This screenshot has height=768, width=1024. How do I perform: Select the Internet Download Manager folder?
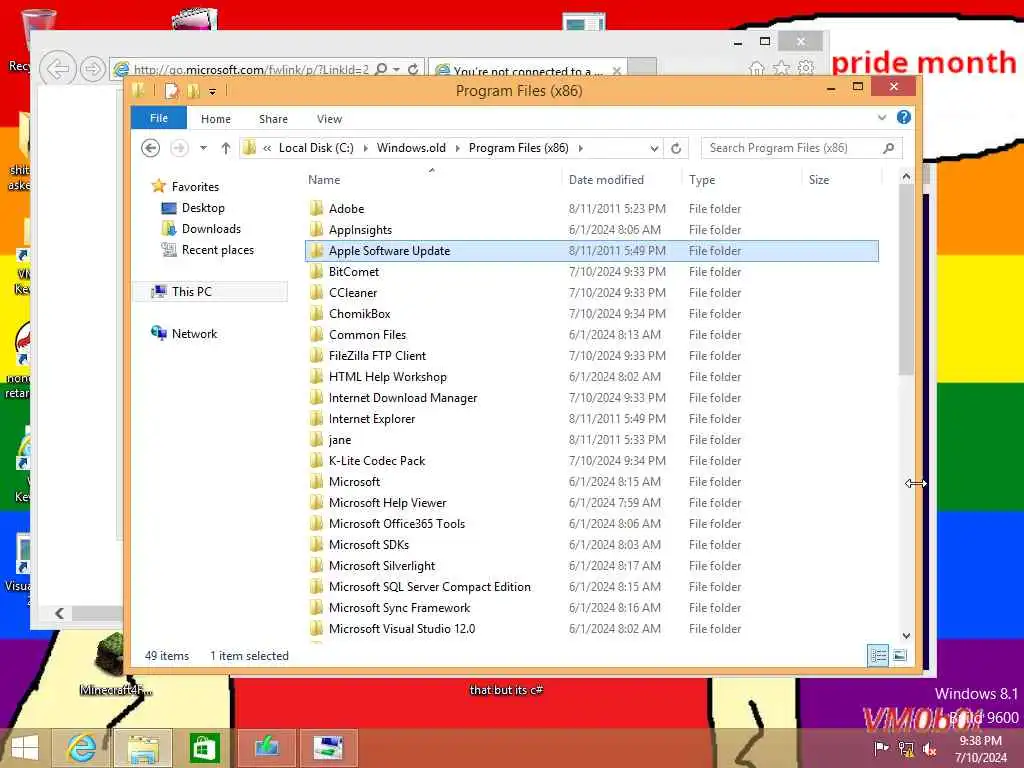point(402,398)
